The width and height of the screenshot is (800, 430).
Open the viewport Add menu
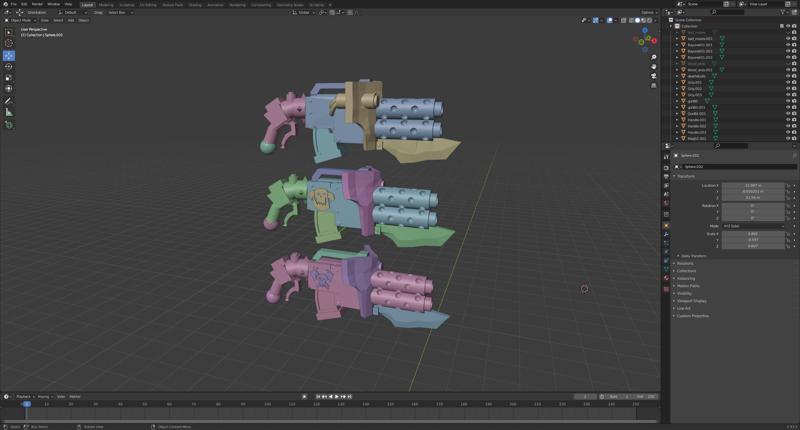pyautogui.click(x=71, y=20)
